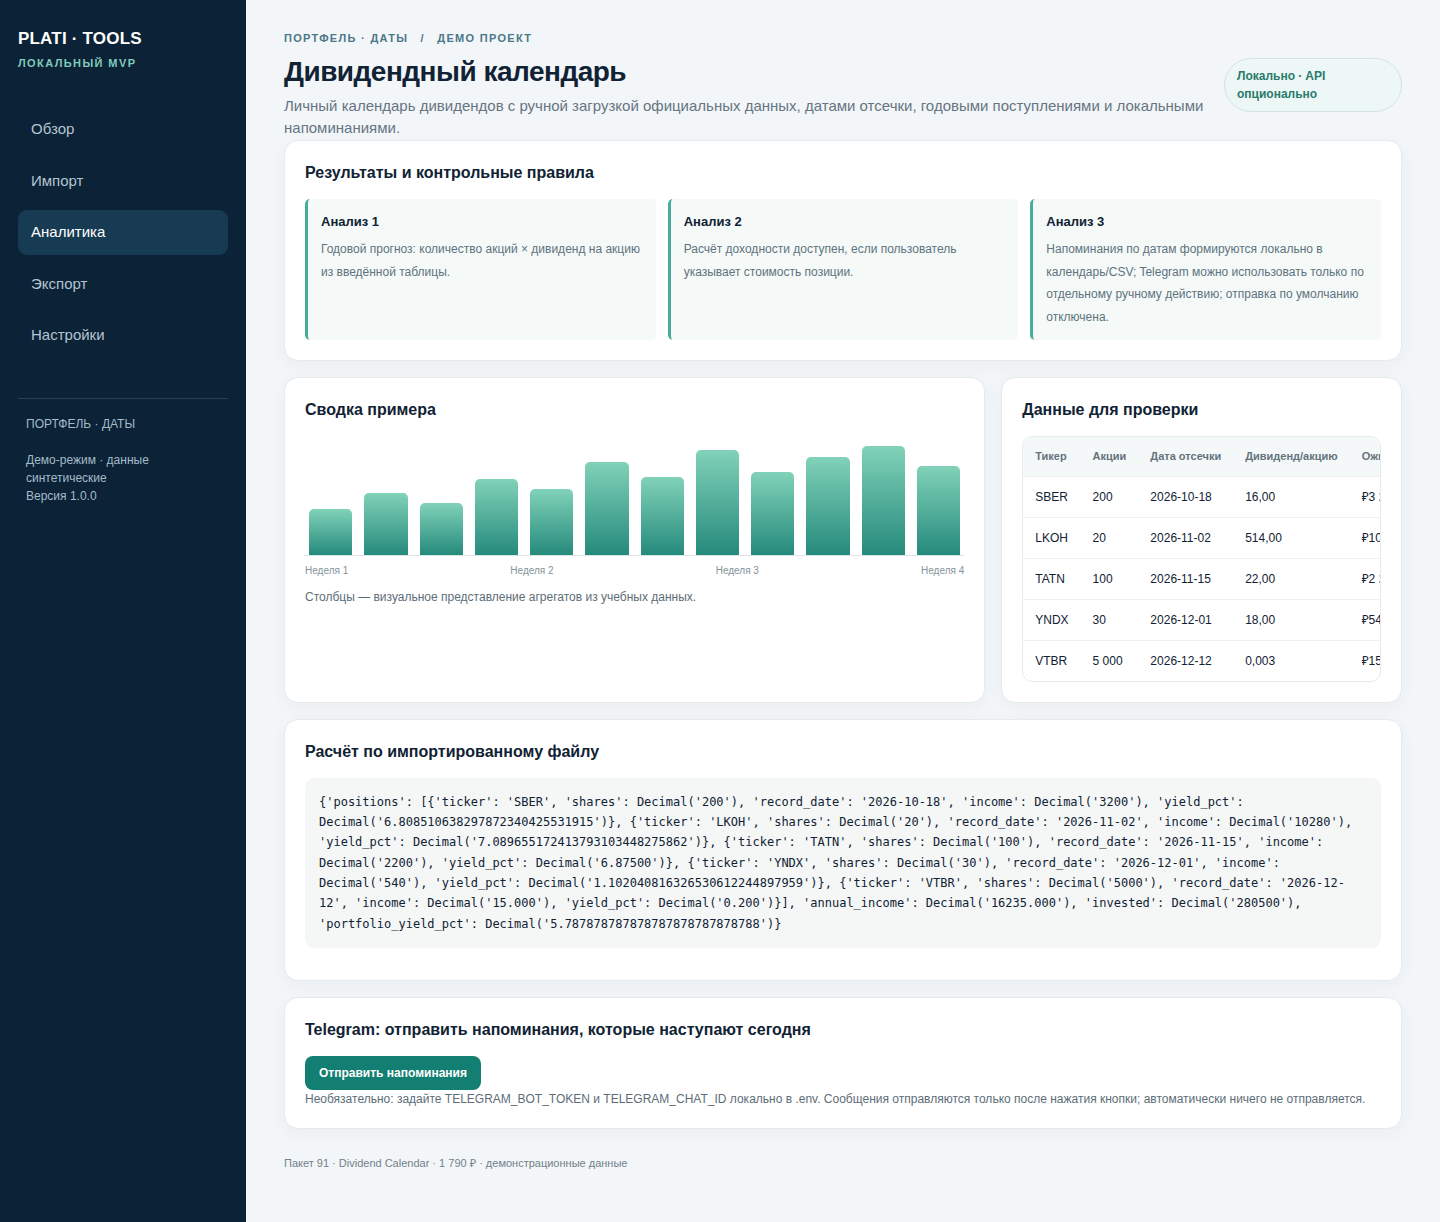Select the LKOH ticker cell
This screenshot has height=1222, width=1440.
pyautogui.click(x=1051, y=538)
